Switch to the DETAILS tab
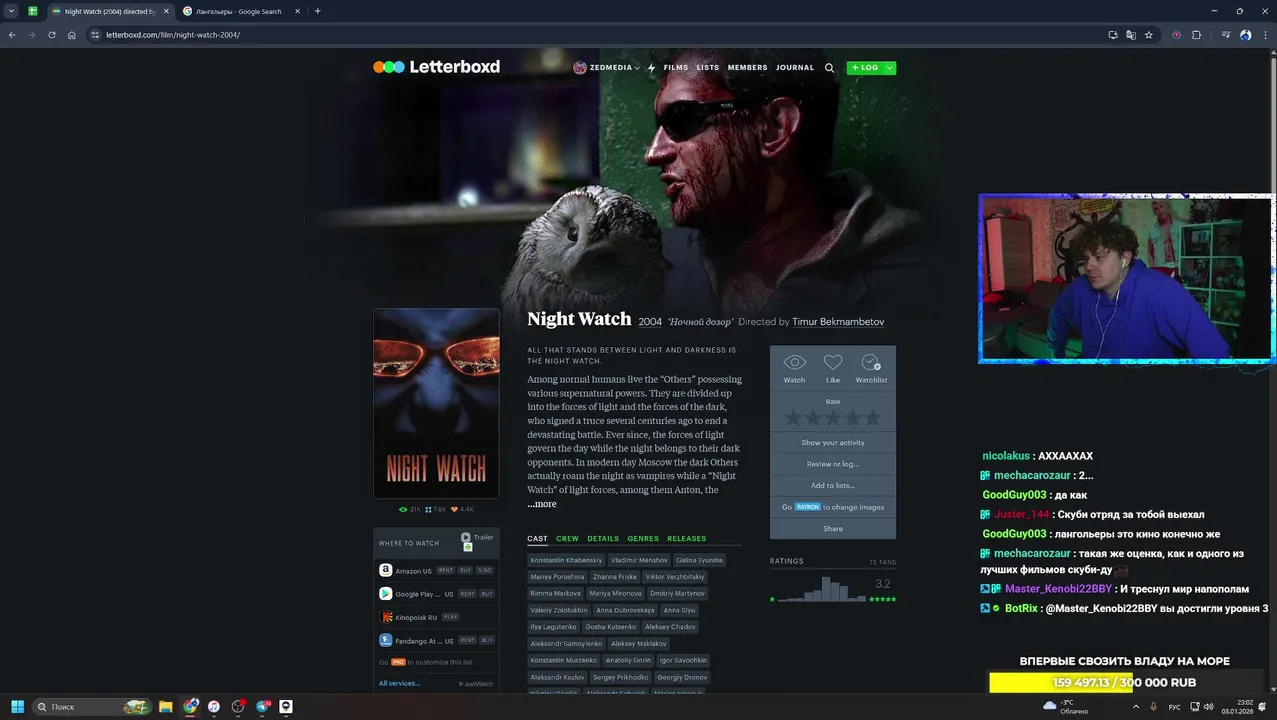1277x720 pixels. tap(603, 539)
